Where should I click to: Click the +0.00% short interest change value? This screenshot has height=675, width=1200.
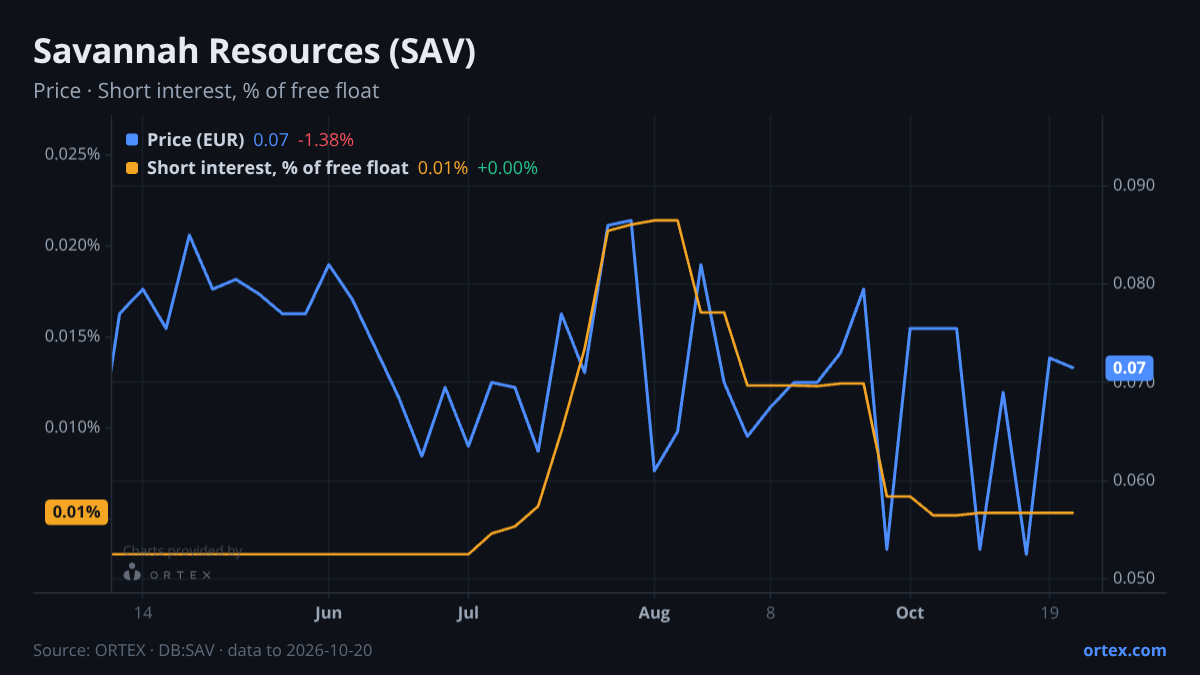507,168
